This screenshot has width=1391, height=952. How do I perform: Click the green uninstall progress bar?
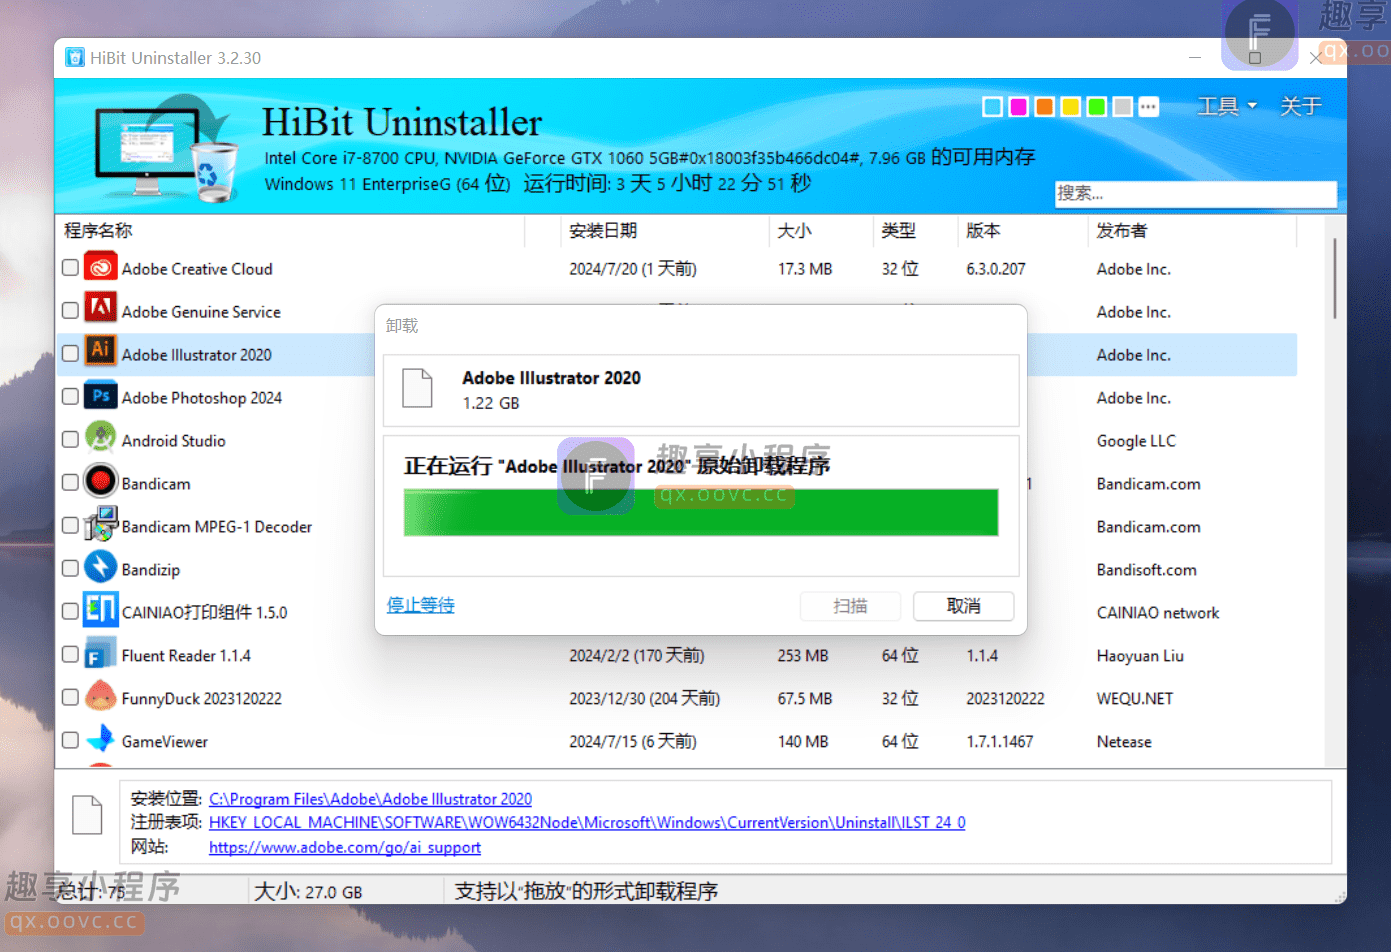coord(701,512)
